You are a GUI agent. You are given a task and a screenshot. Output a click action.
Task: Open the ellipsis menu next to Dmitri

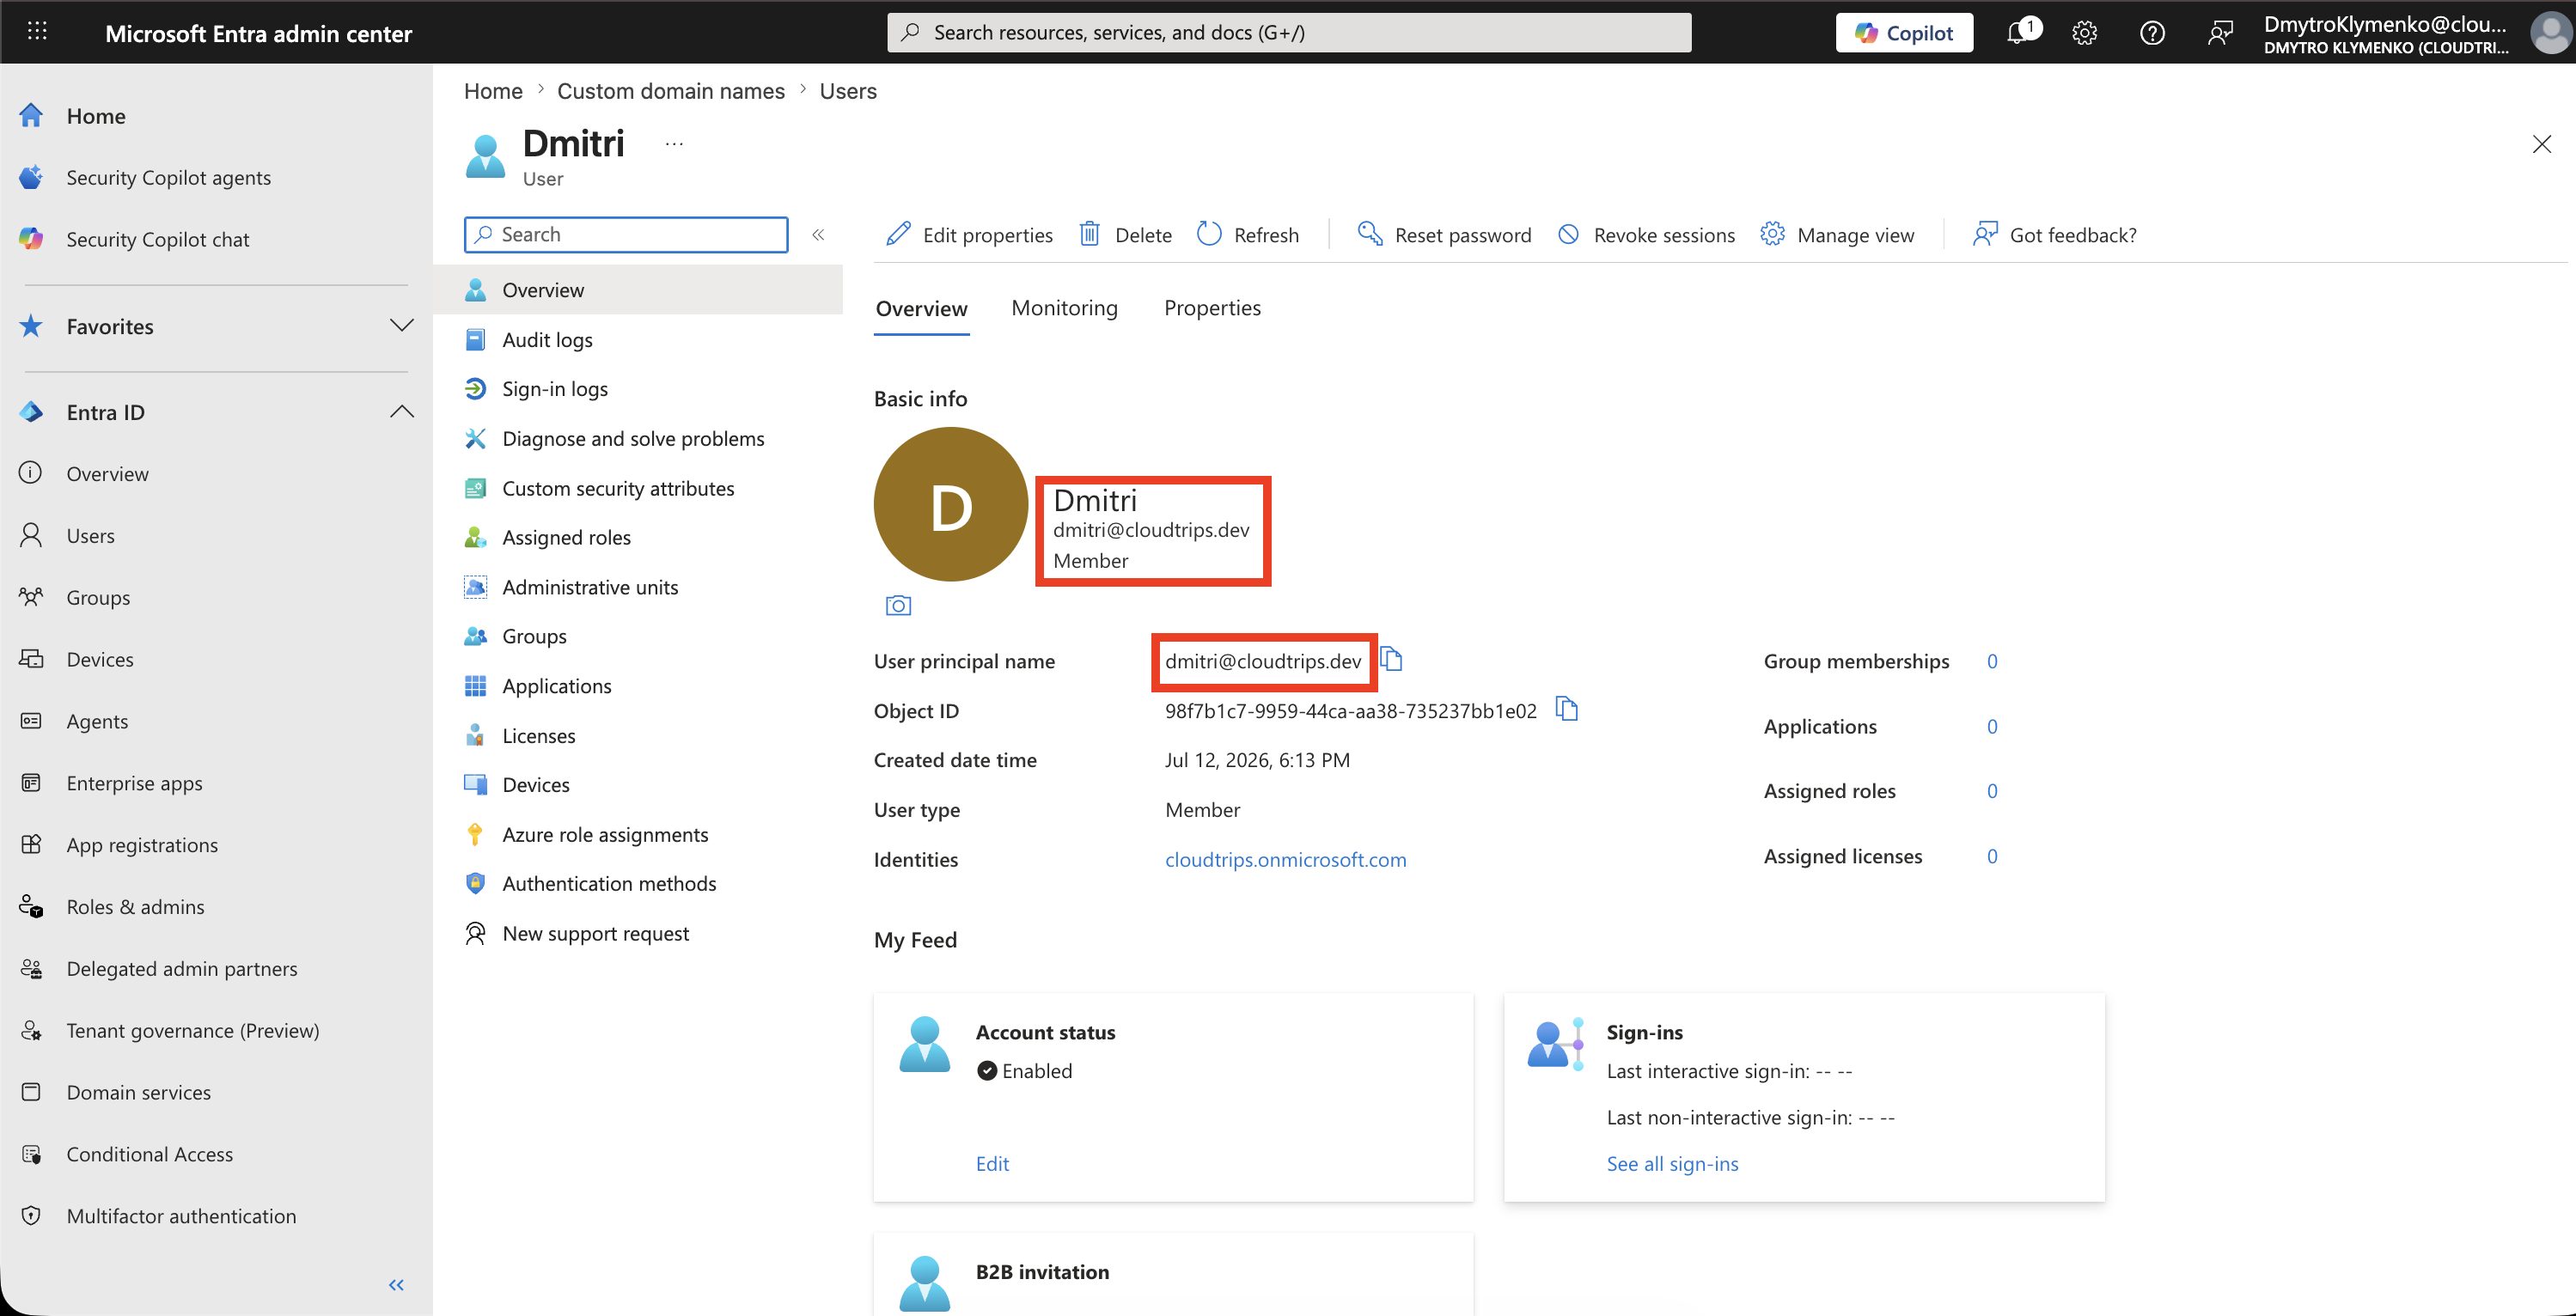click(674, 144)
